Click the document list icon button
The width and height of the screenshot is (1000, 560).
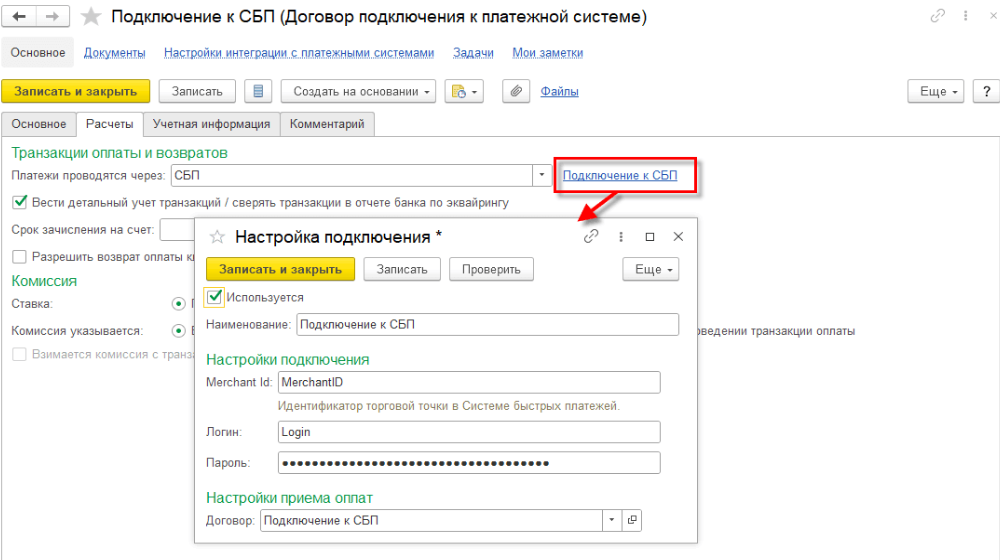click(x=258, y=91)
